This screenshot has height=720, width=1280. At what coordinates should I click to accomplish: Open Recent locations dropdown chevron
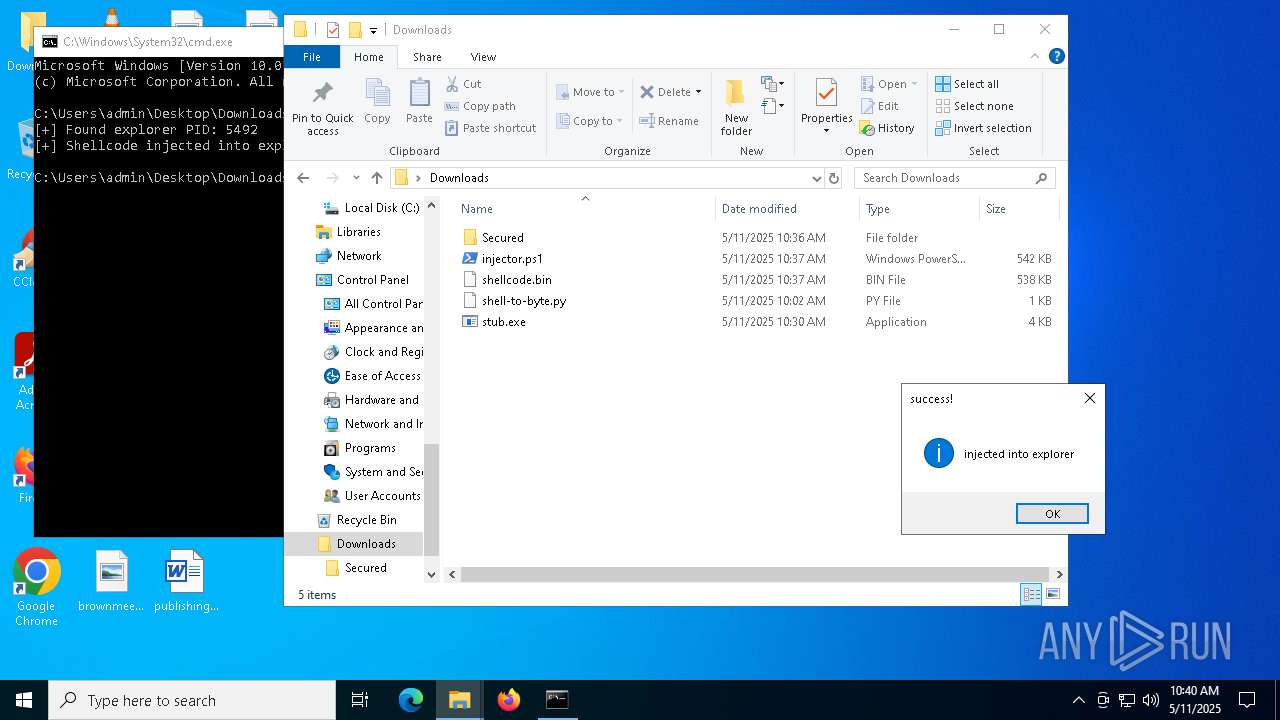pyautogui.click(x=355, y=178)
